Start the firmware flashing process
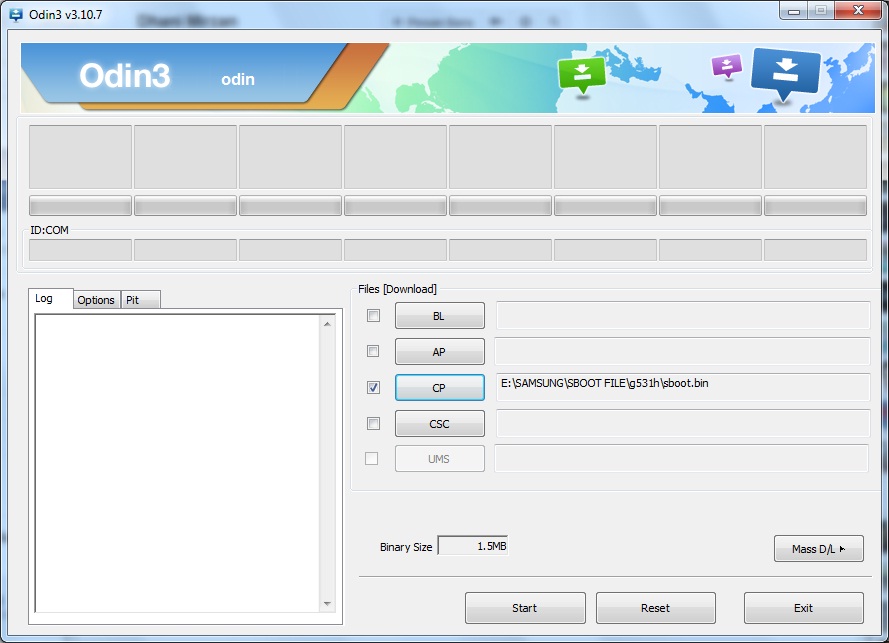The width and height of the screenshot is (889, 643). (x=525, y=607)
